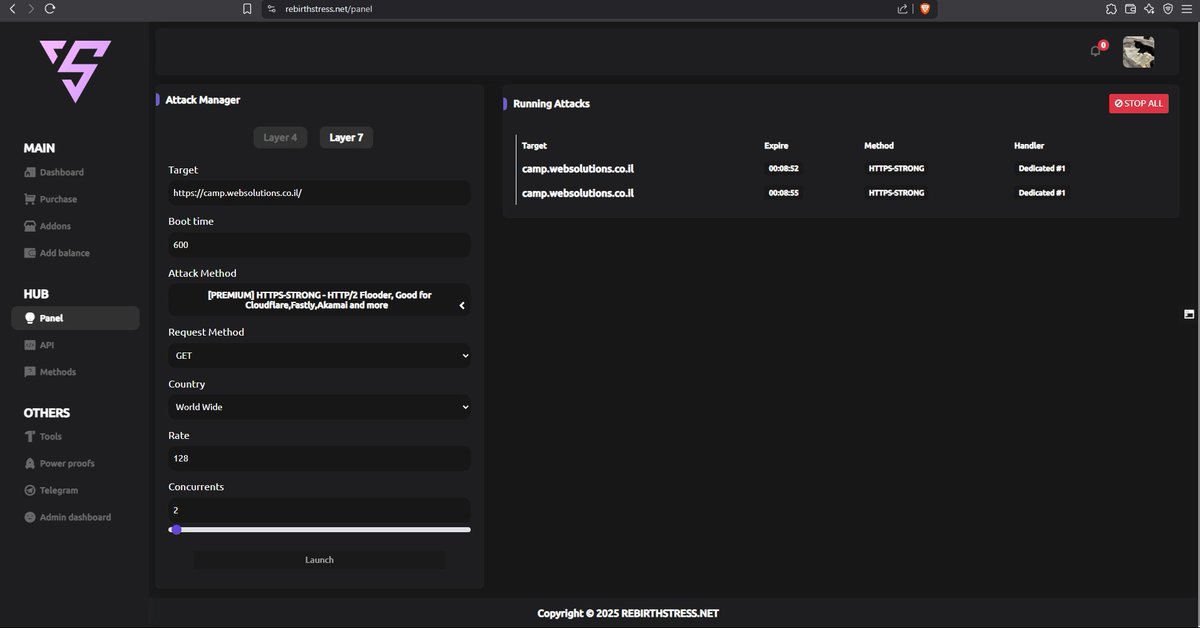Click the VPN shield icon in toolbar

[x=1167, y=9]
